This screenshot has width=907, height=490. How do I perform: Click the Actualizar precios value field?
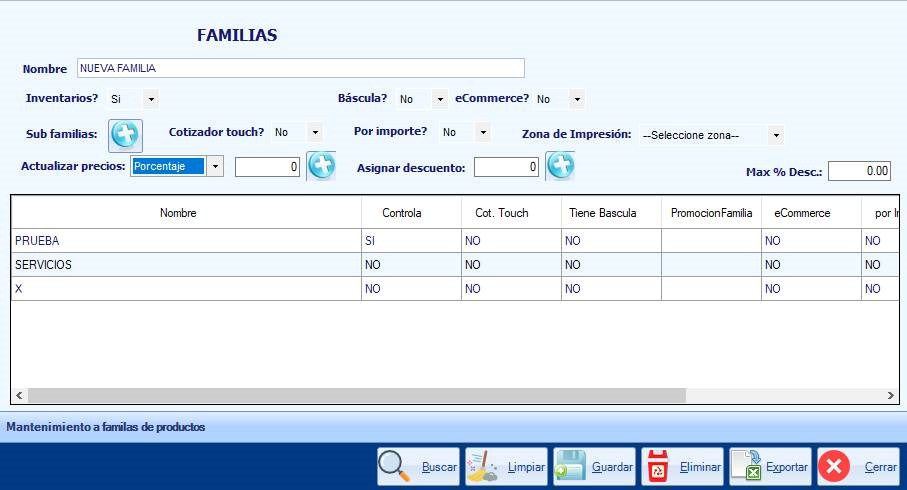[267, 167]
